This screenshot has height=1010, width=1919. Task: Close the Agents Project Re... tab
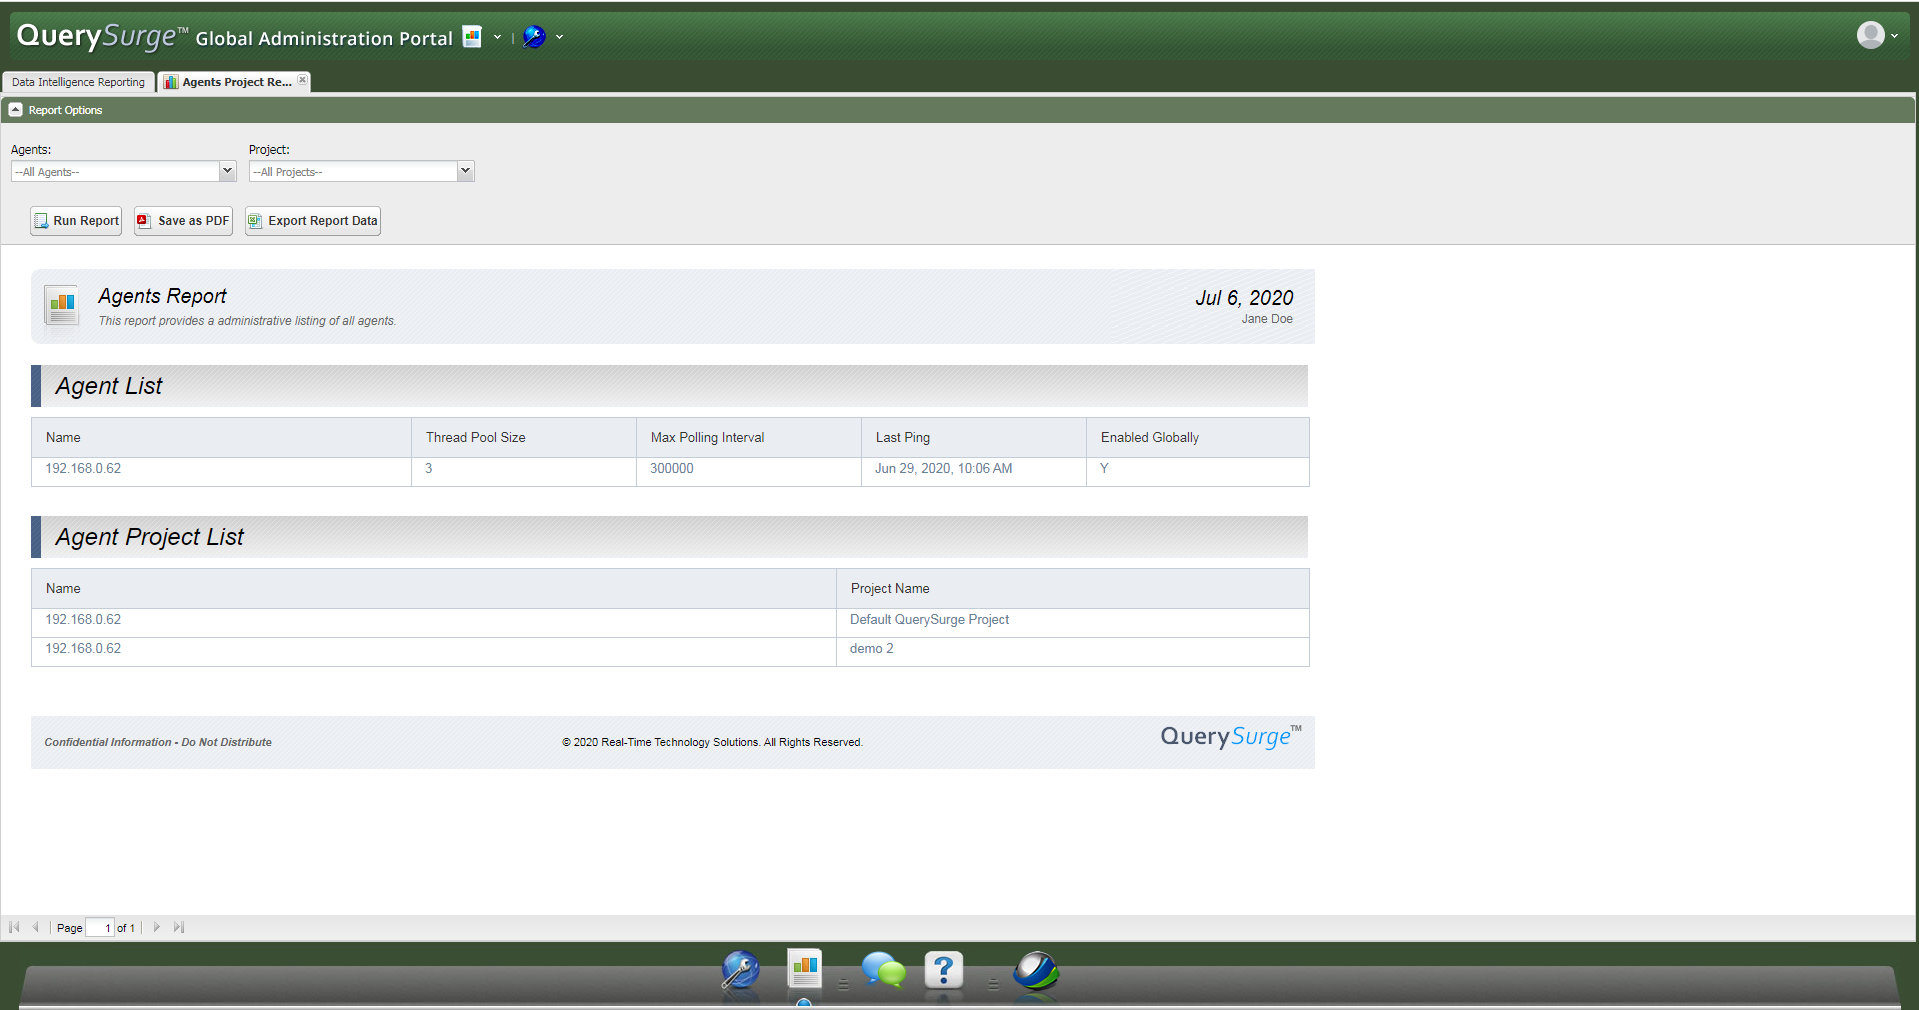click(303, 80)
